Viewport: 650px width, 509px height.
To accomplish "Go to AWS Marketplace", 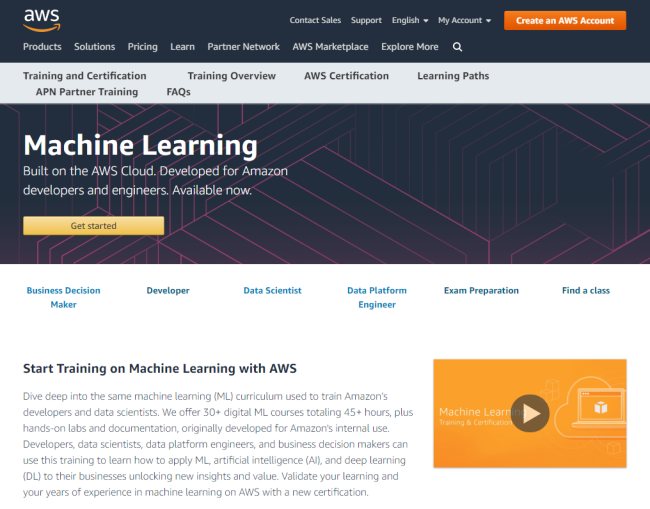I will [x=330, y=47].
